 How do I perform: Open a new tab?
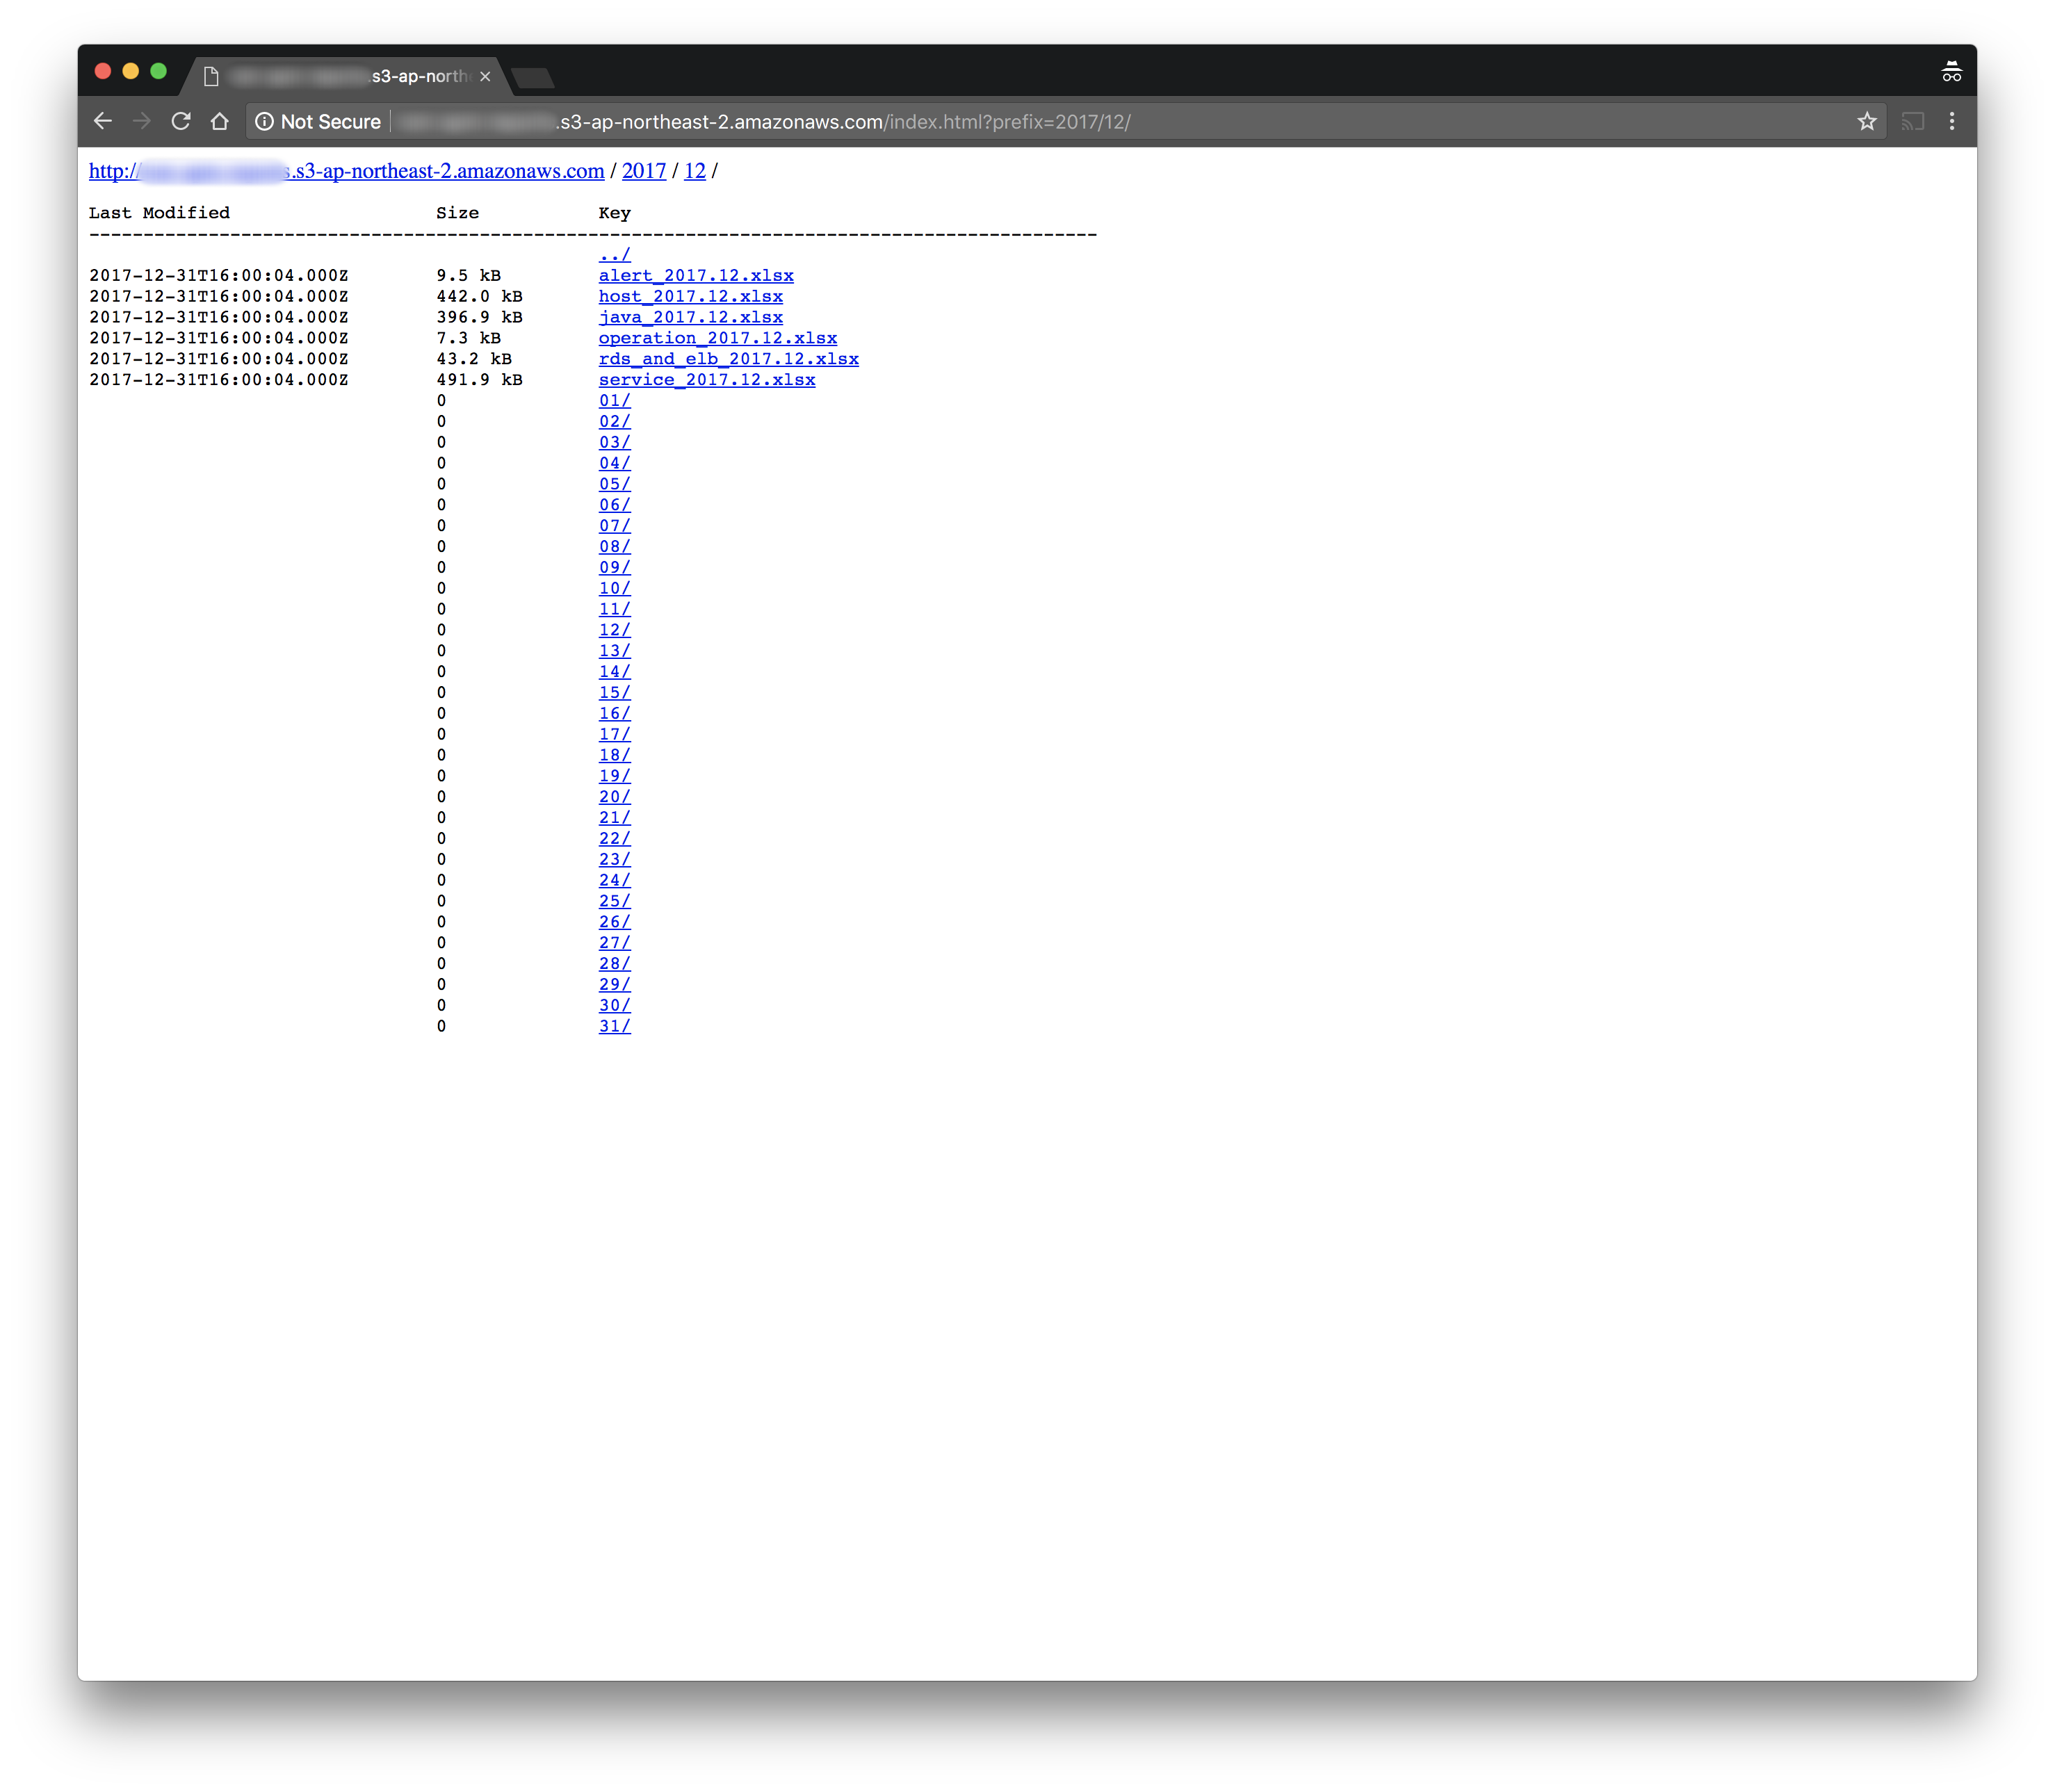point(533,77)
